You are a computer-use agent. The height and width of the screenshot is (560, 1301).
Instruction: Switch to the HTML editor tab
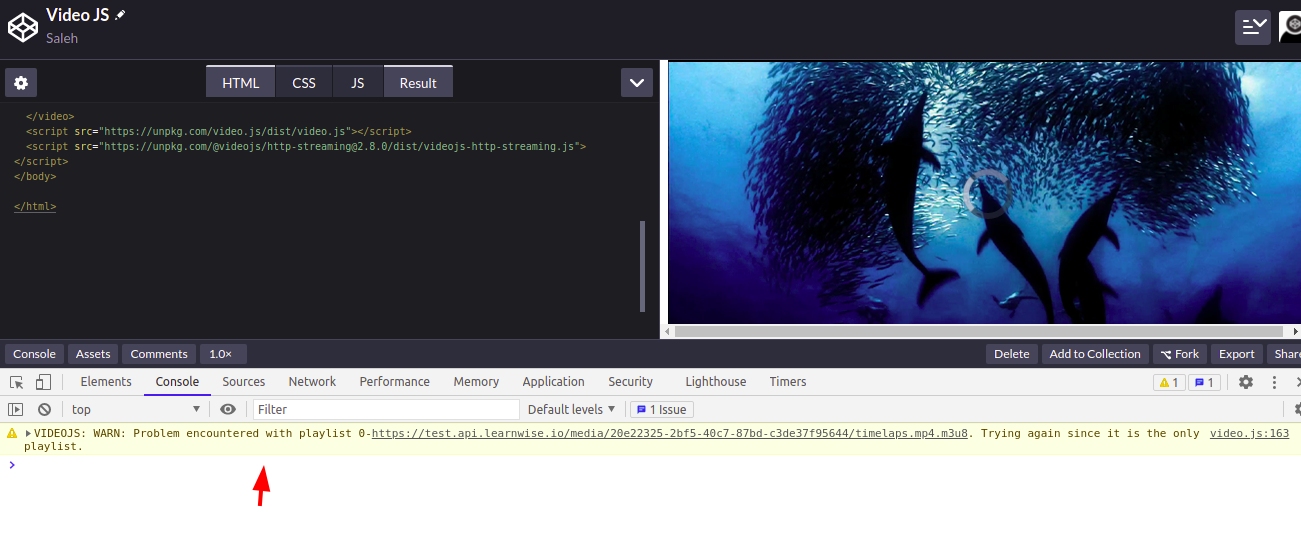point(241,82)
